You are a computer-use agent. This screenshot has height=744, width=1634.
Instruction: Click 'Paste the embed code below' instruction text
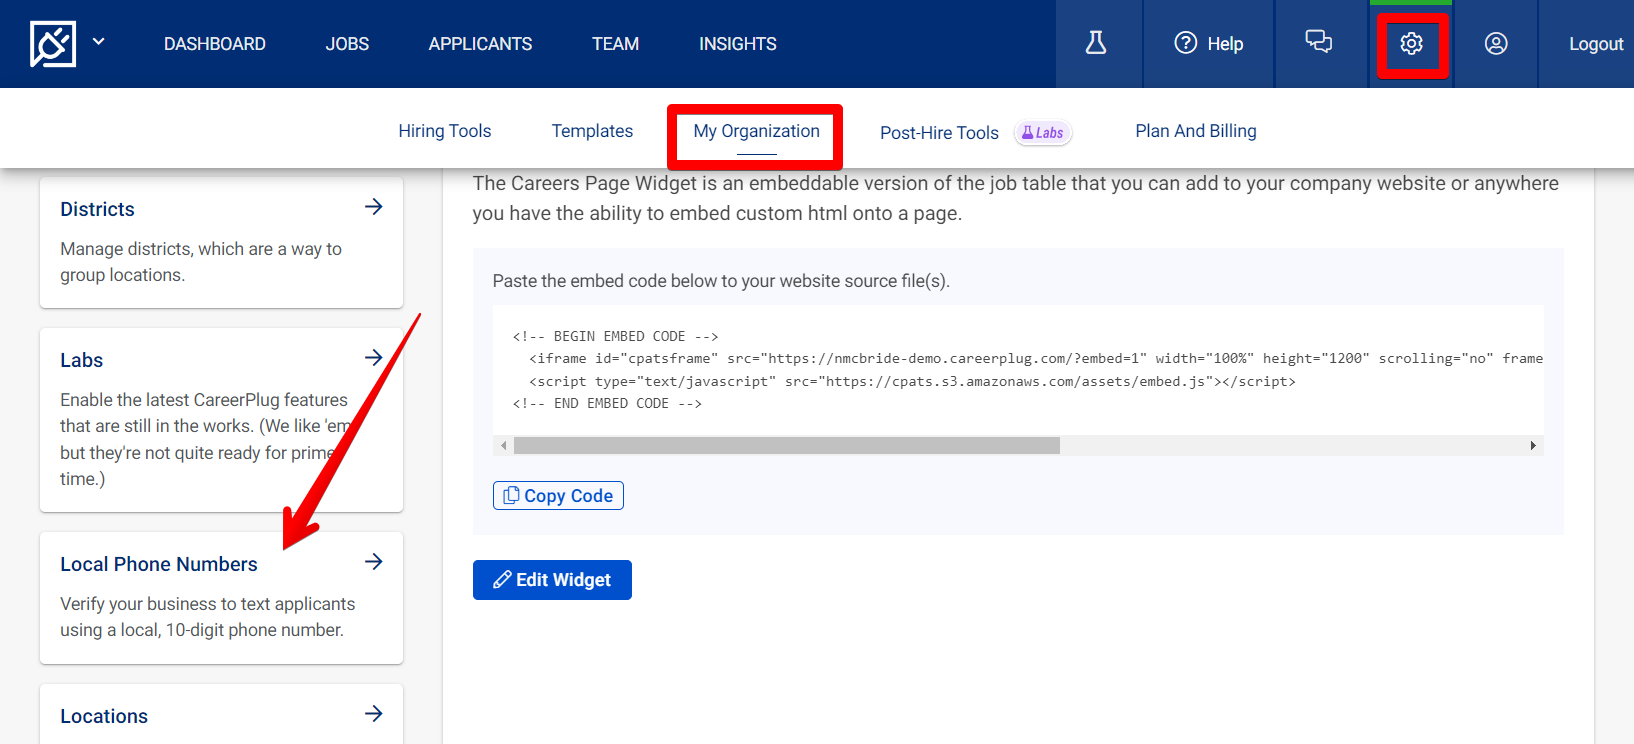[x=721, y=281]
